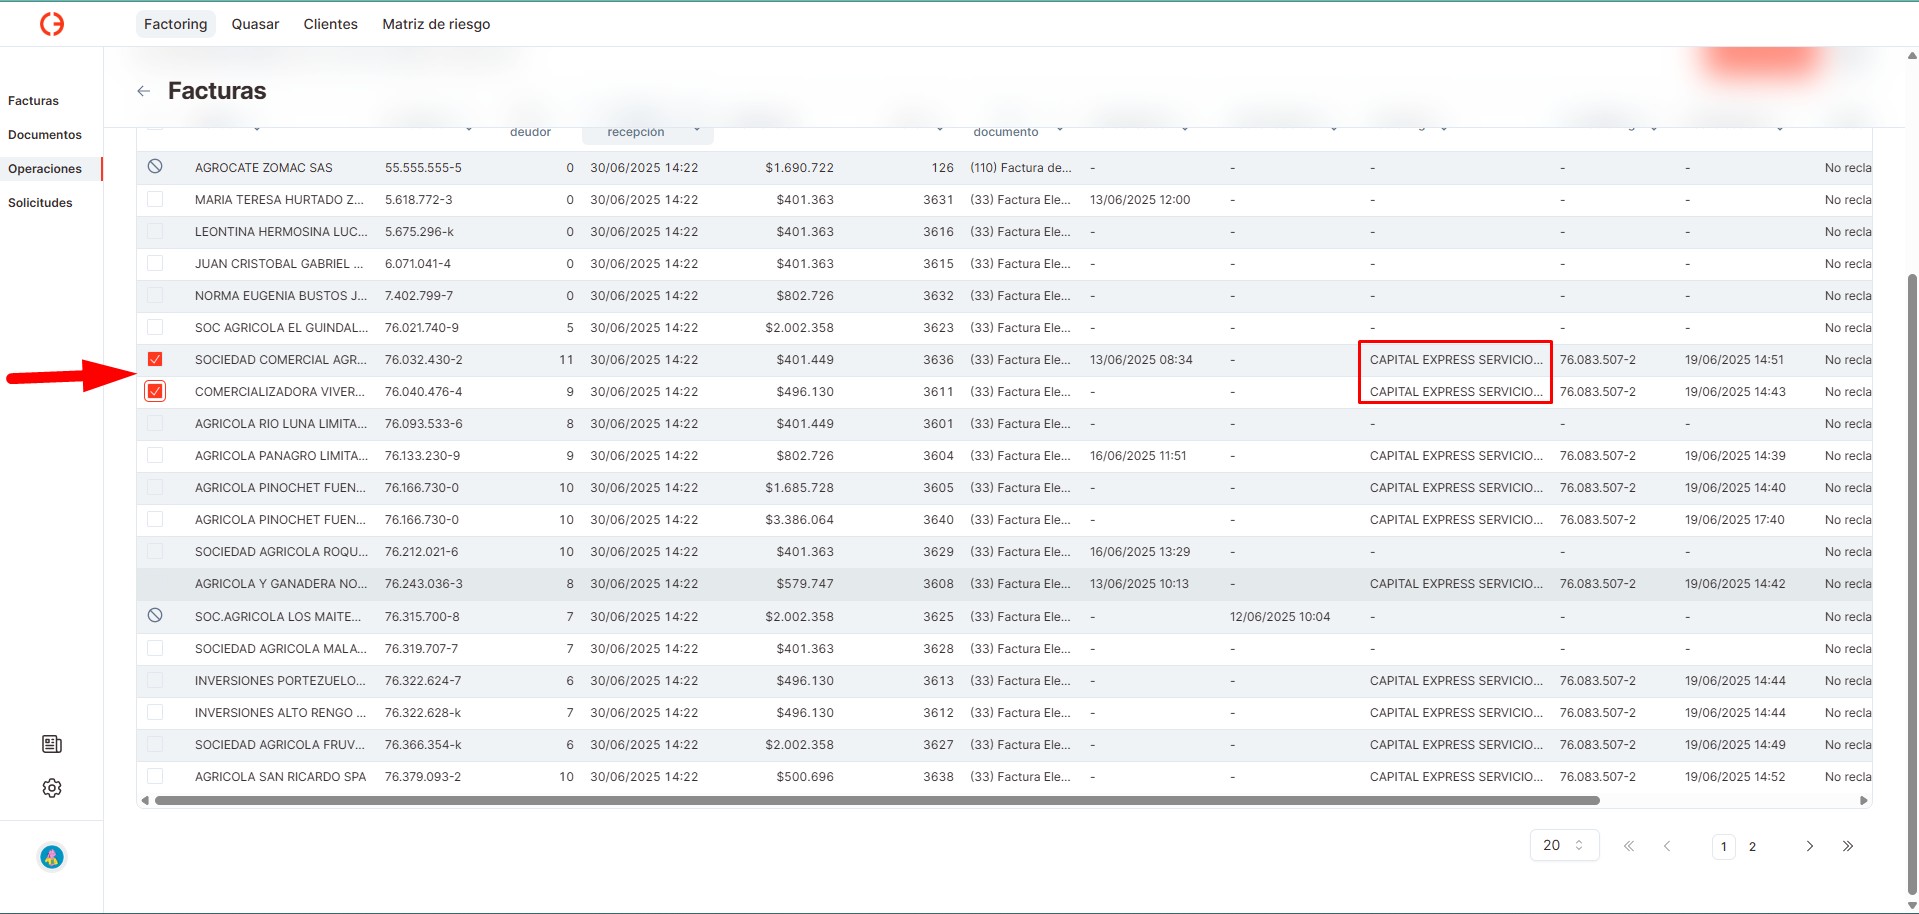
Task: Open the Matriz de riesgo tab
Action: [x=436, y=24]
